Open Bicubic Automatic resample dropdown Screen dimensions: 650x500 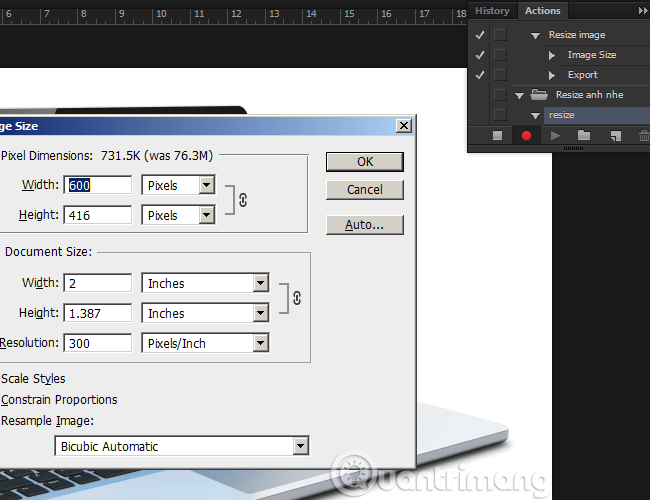point(301,446)
